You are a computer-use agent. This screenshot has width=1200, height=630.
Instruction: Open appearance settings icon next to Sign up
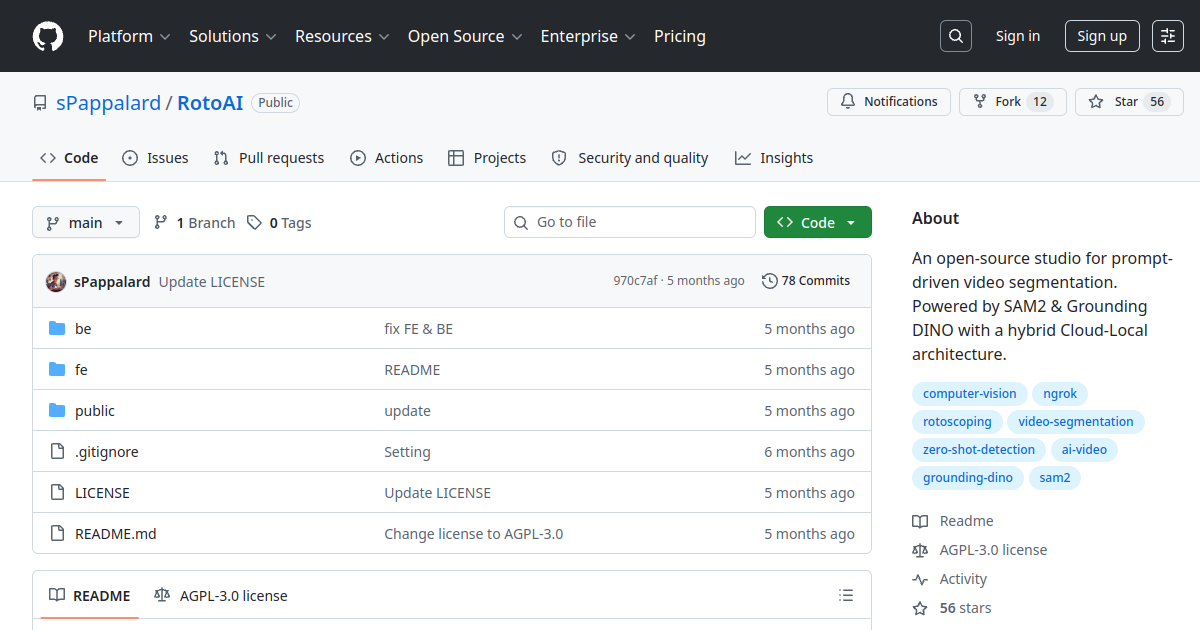tap(1168, 36)
